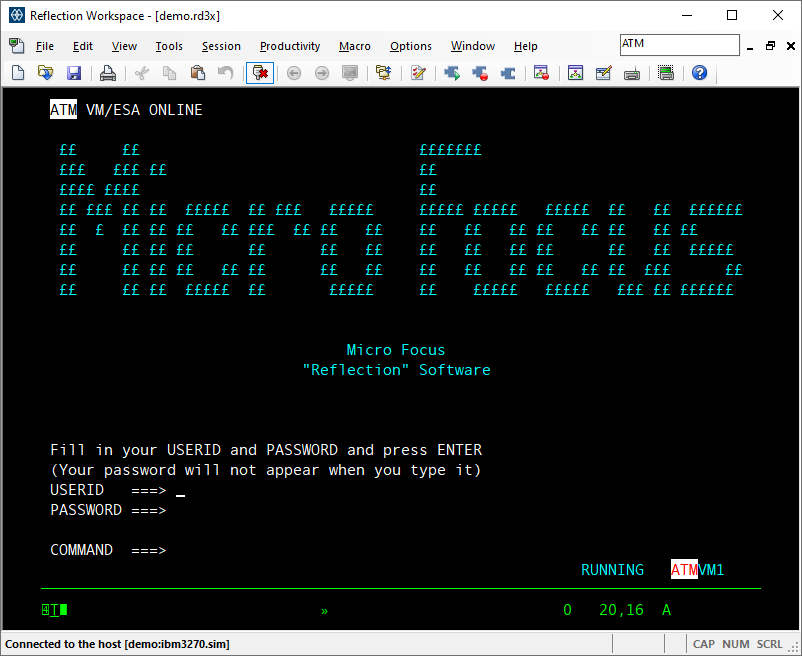Click the plain blue macro icon
802x656 pixels.
508,73
